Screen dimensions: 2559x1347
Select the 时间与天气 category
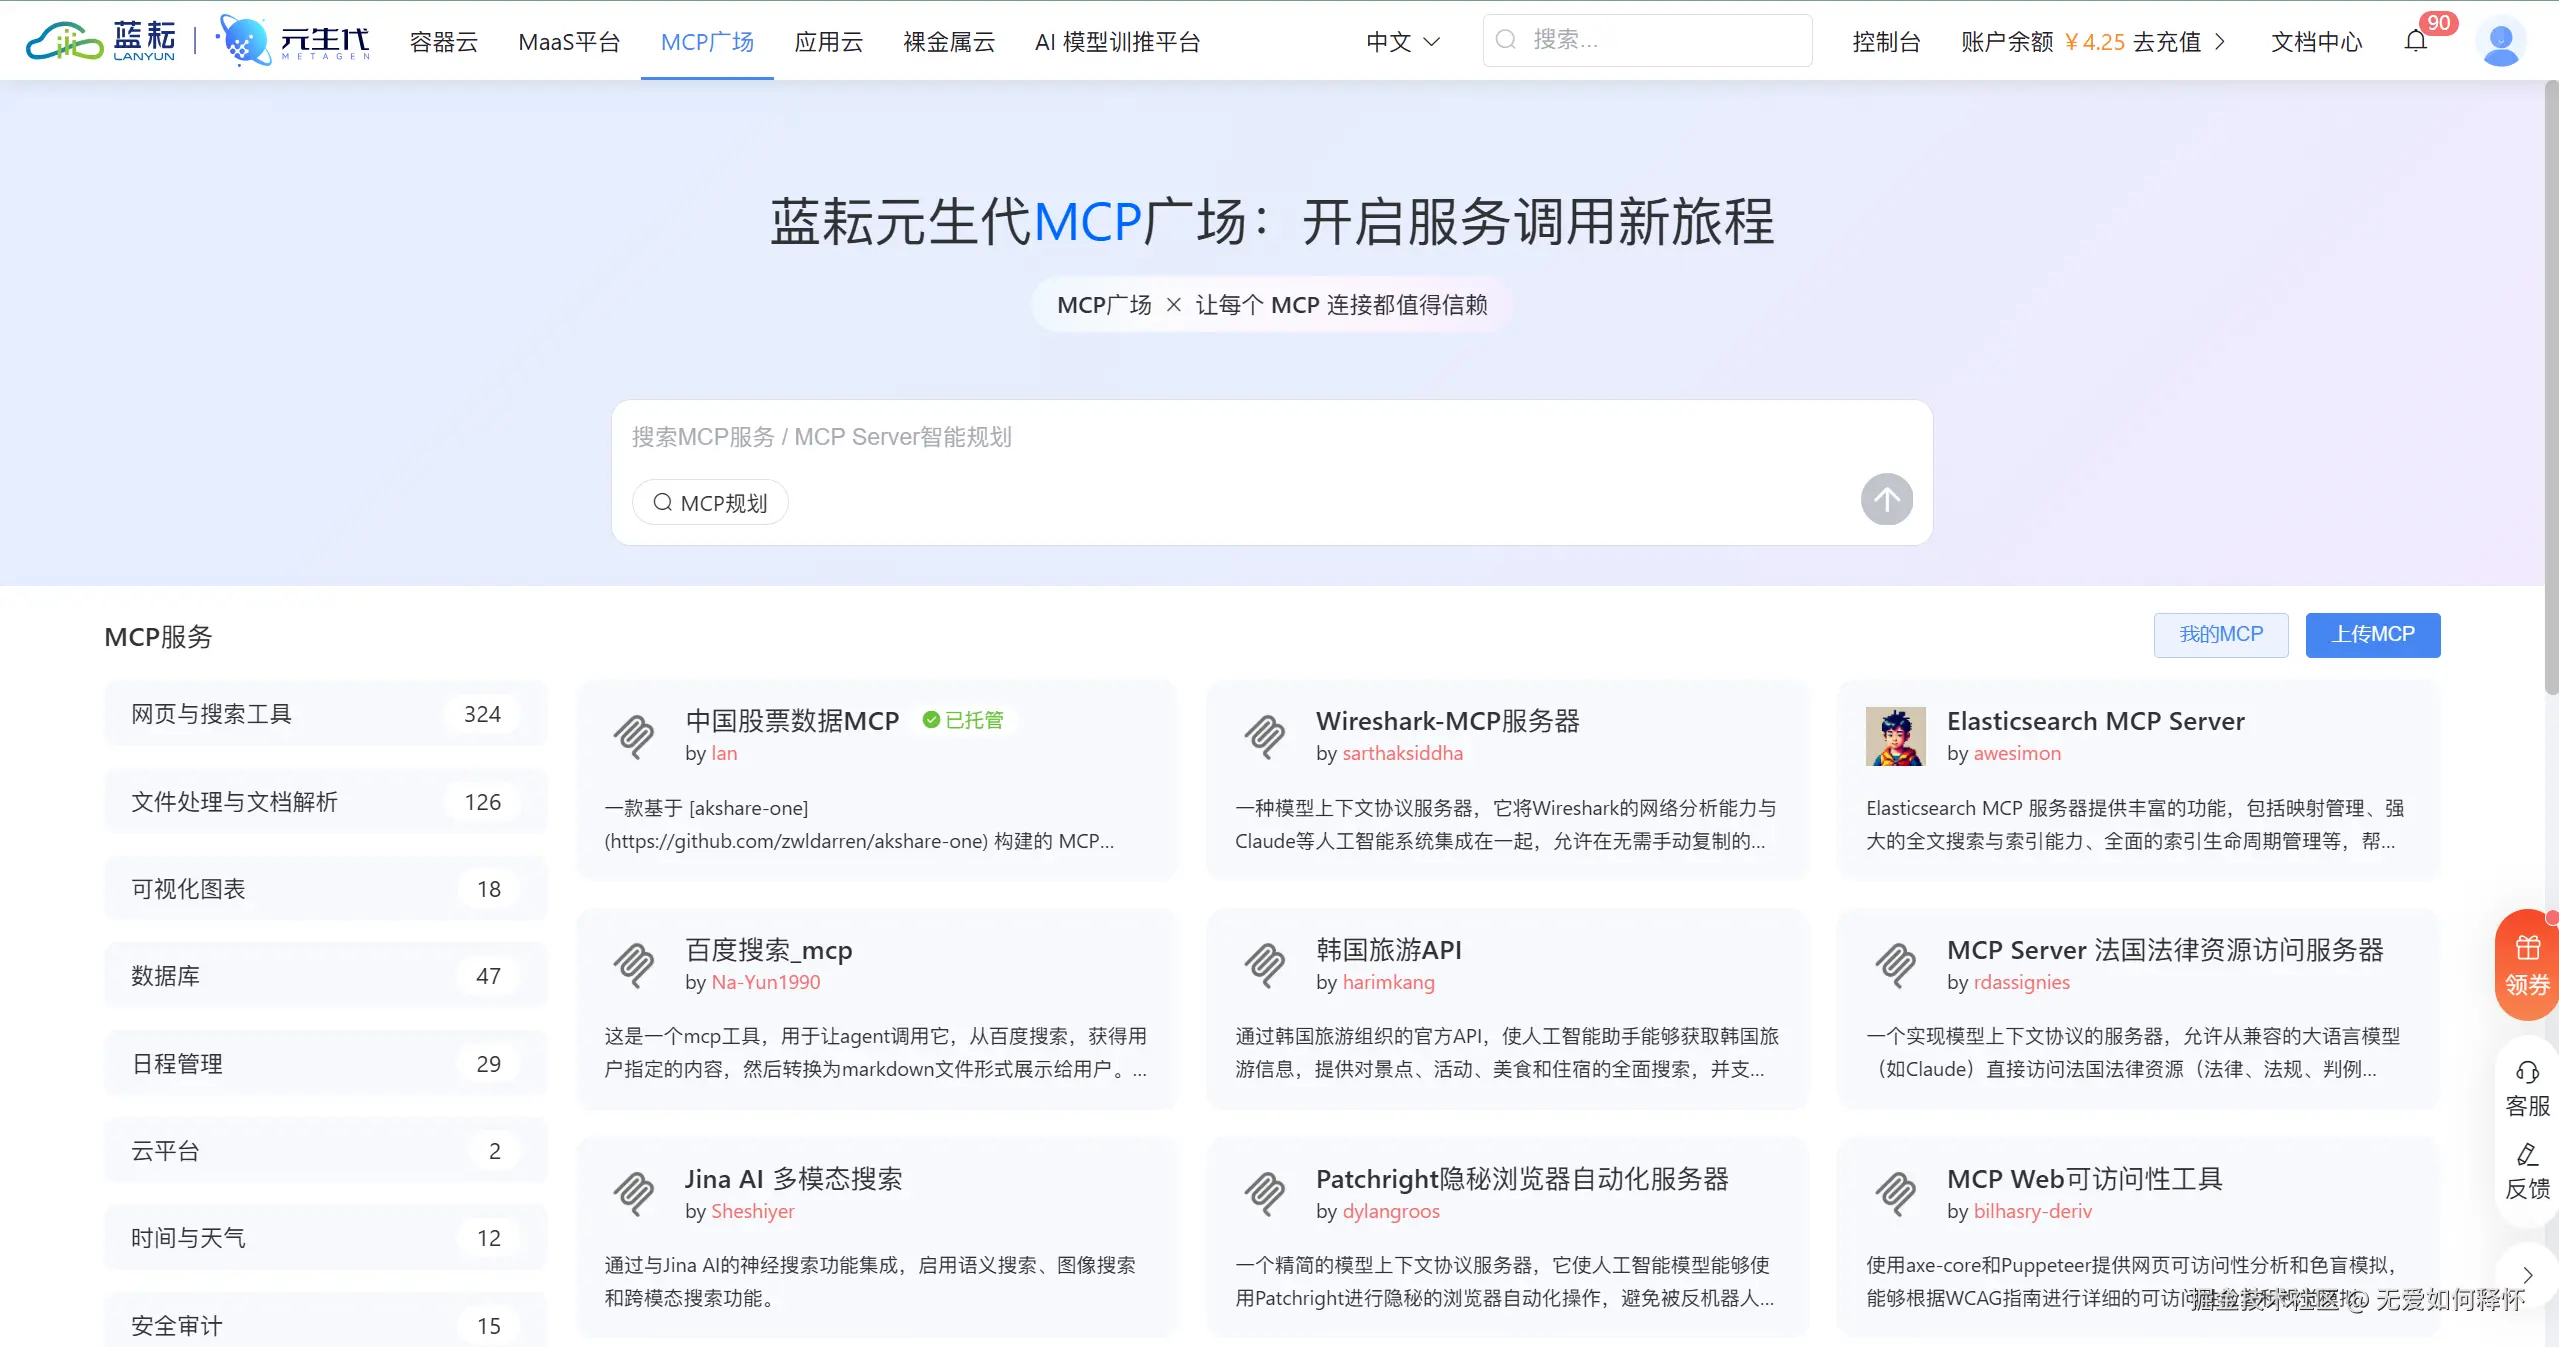coord(326,1238)
